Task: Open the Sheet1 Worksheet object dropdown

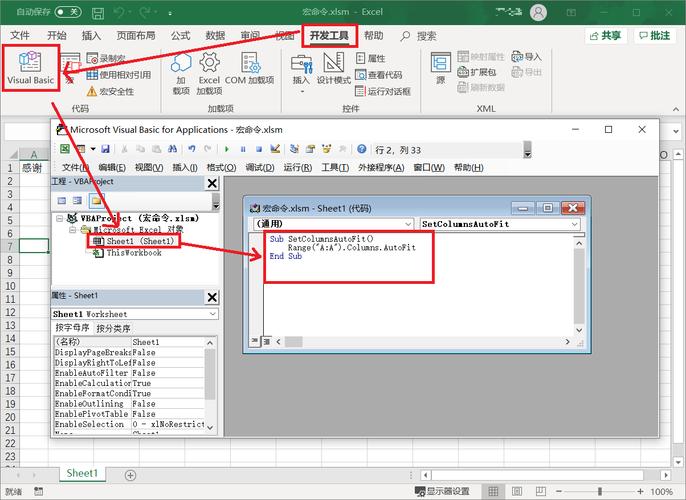Action: 213,314
